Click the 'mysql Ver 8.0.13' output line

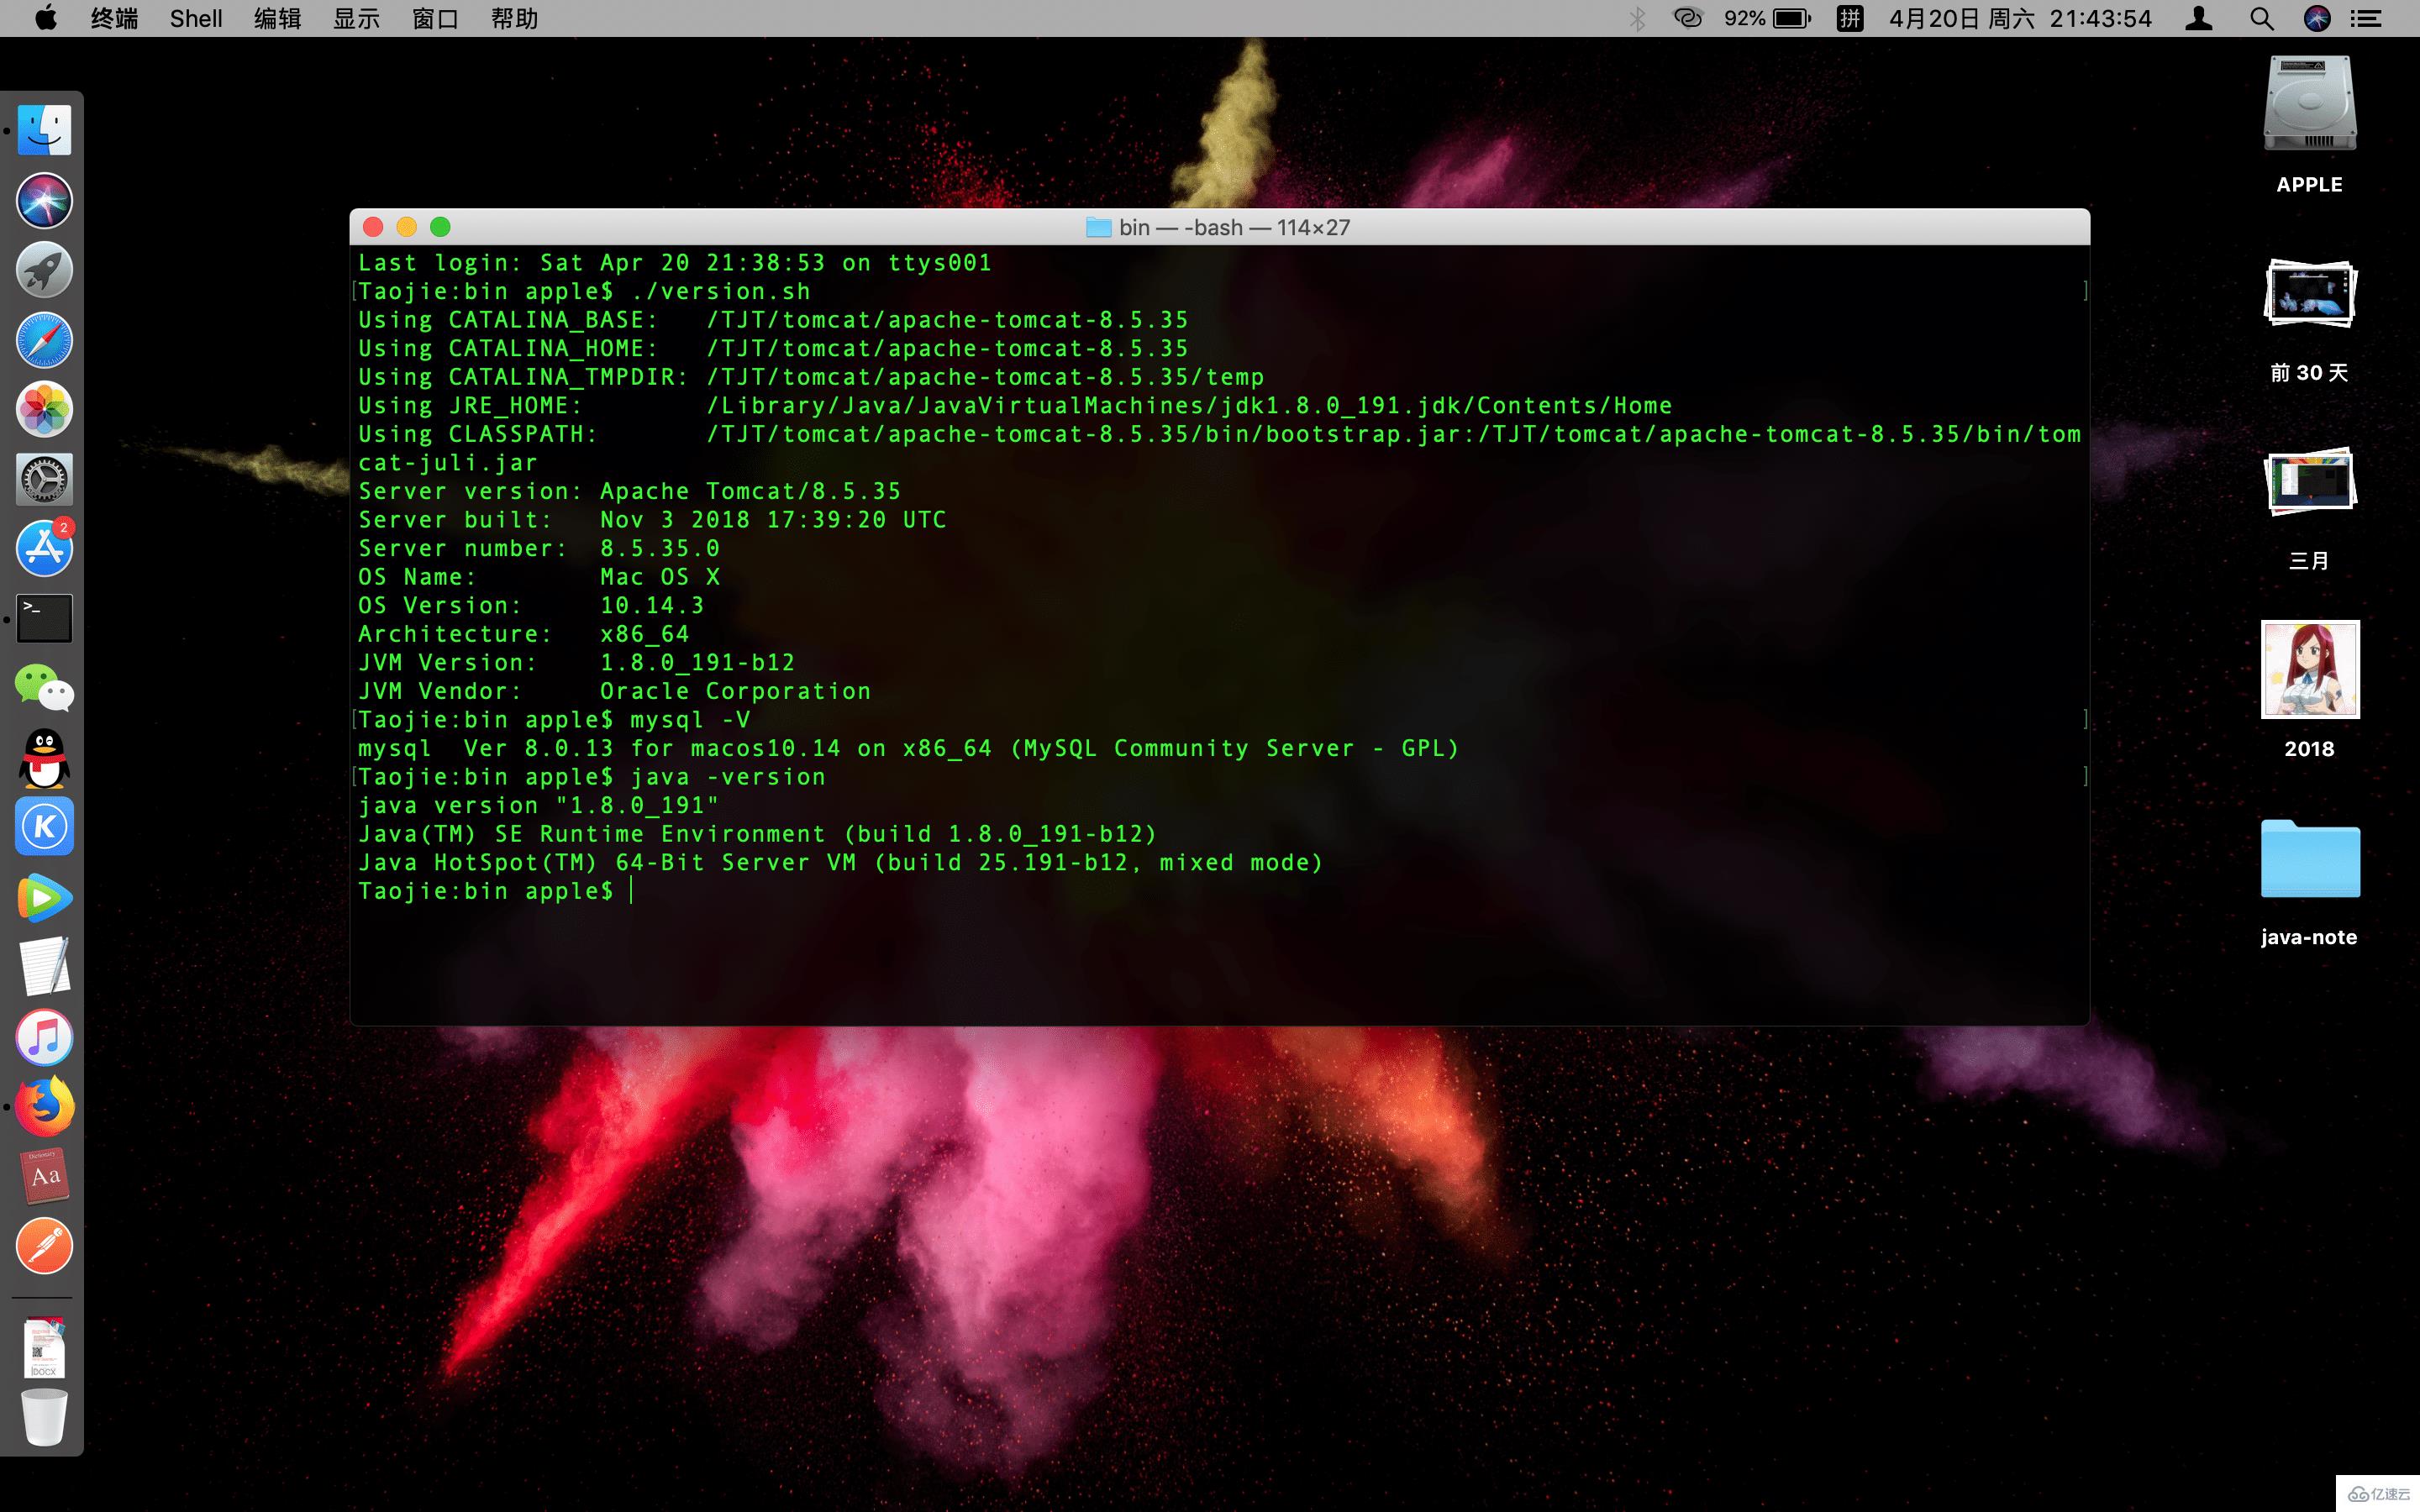click(x=908, y=748)
